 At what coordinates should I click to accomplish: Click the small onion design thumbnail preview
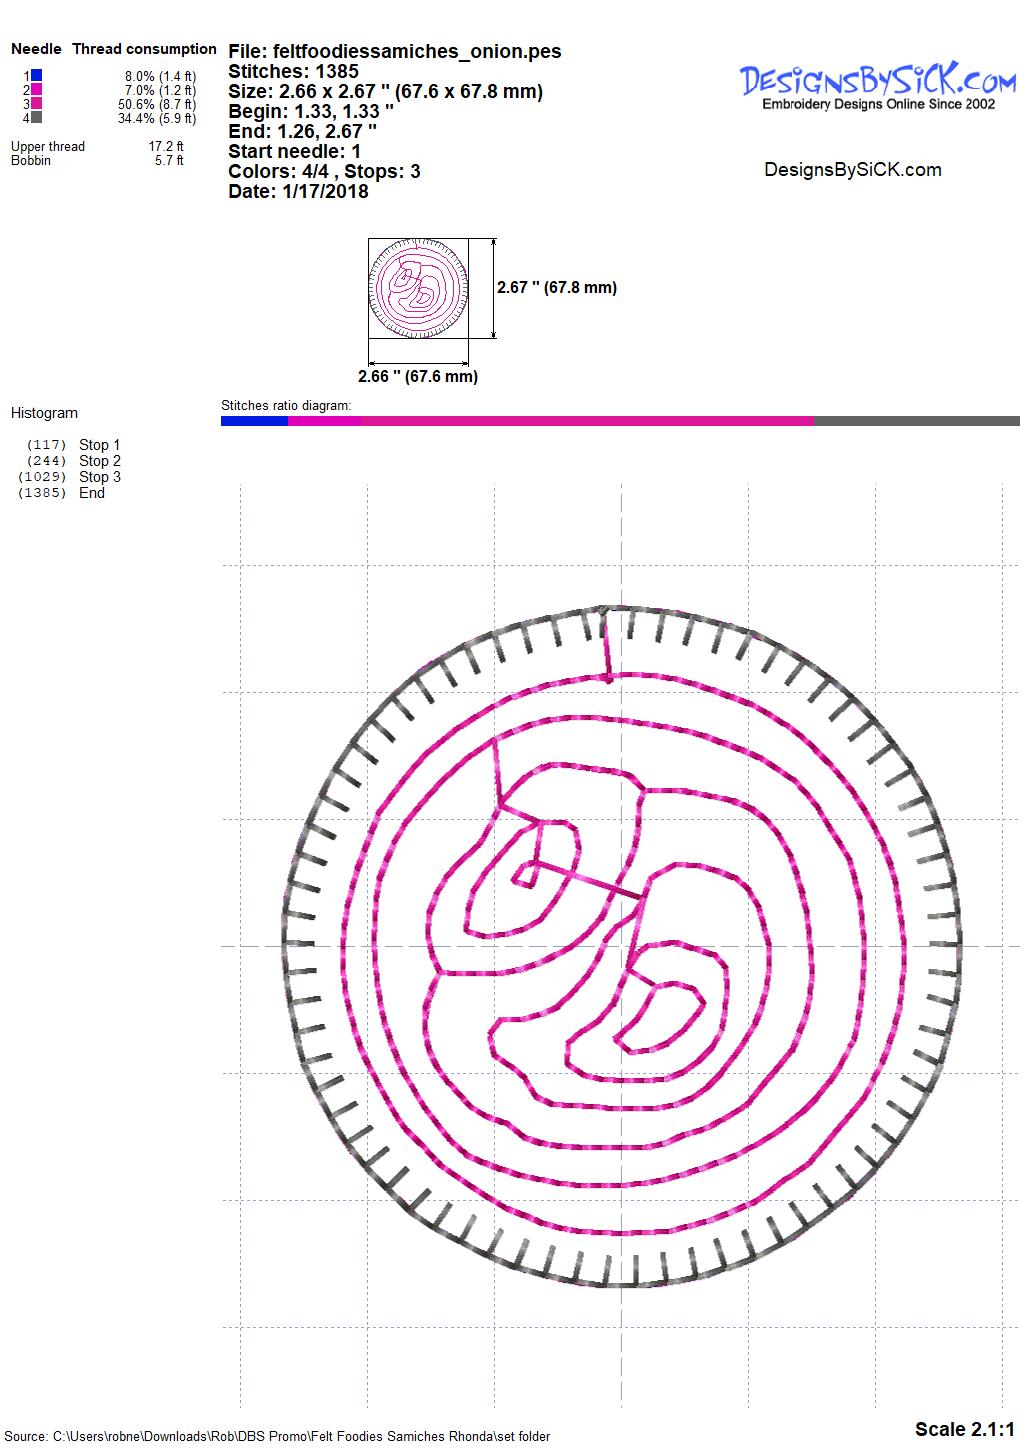tap(418, 288)
